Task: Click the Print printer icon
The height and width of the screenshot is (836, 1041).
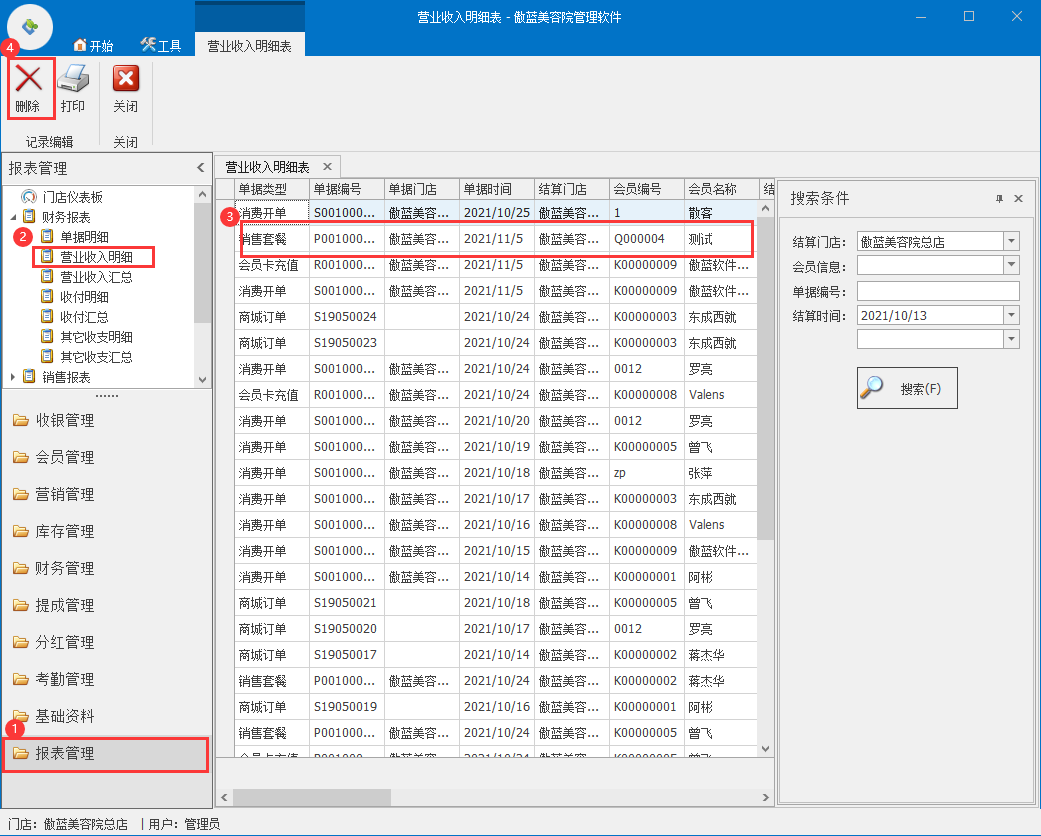Action: coord(73,80)
